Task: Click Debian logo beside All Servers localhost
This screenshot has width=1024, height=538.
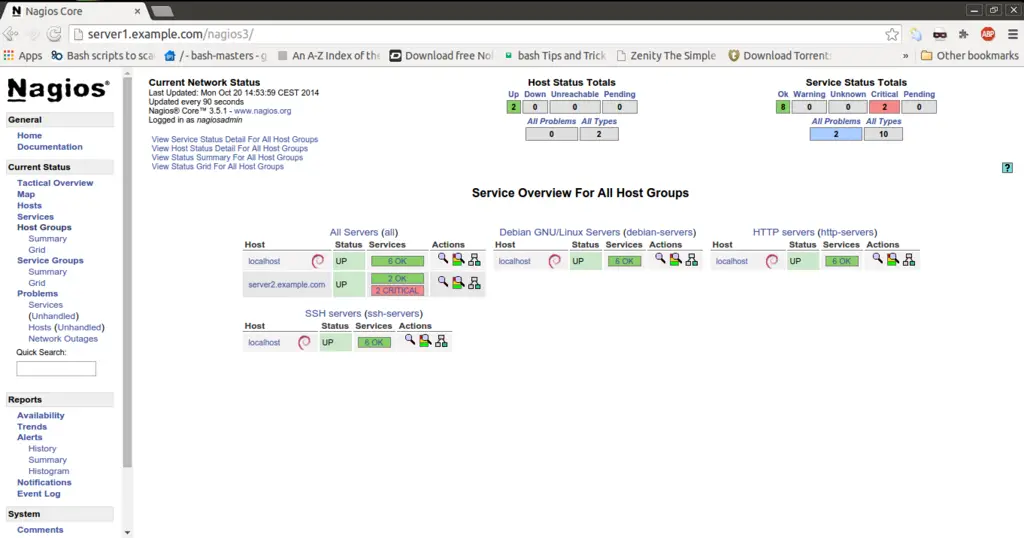Action: (x=318, y=261)
